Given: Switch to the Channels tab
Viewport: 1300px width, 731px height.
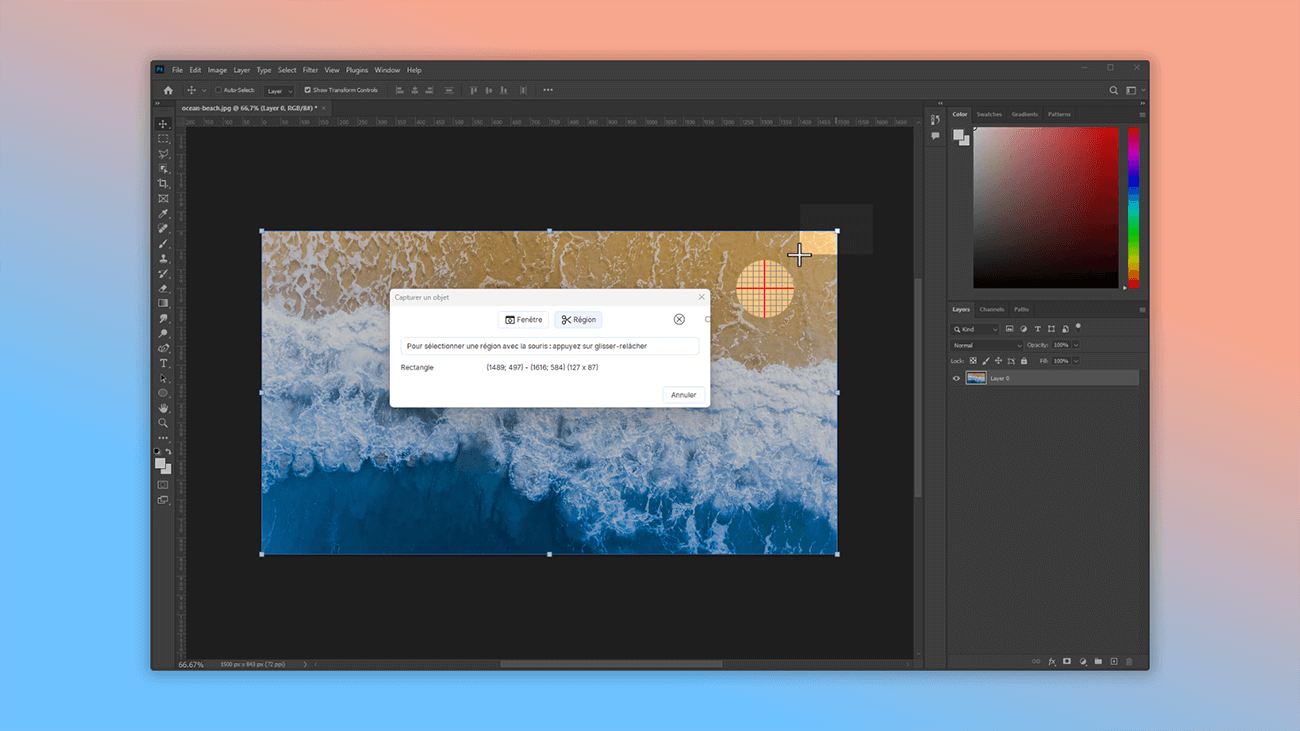Looking at the screenshot, I should pos(991,309).
